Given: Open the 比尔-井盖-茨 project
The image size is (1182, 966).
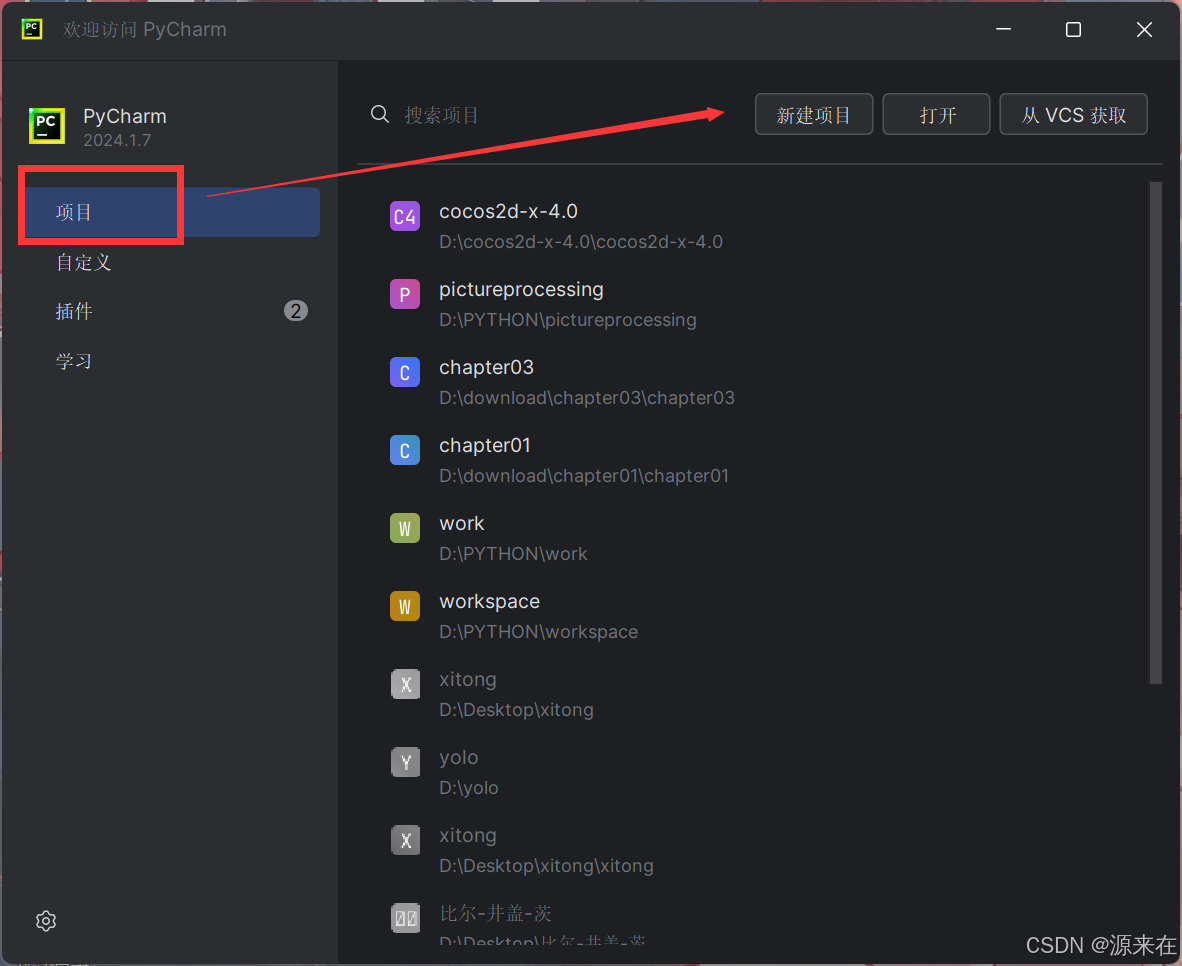Looking at the screenshot, I should 495,913.
